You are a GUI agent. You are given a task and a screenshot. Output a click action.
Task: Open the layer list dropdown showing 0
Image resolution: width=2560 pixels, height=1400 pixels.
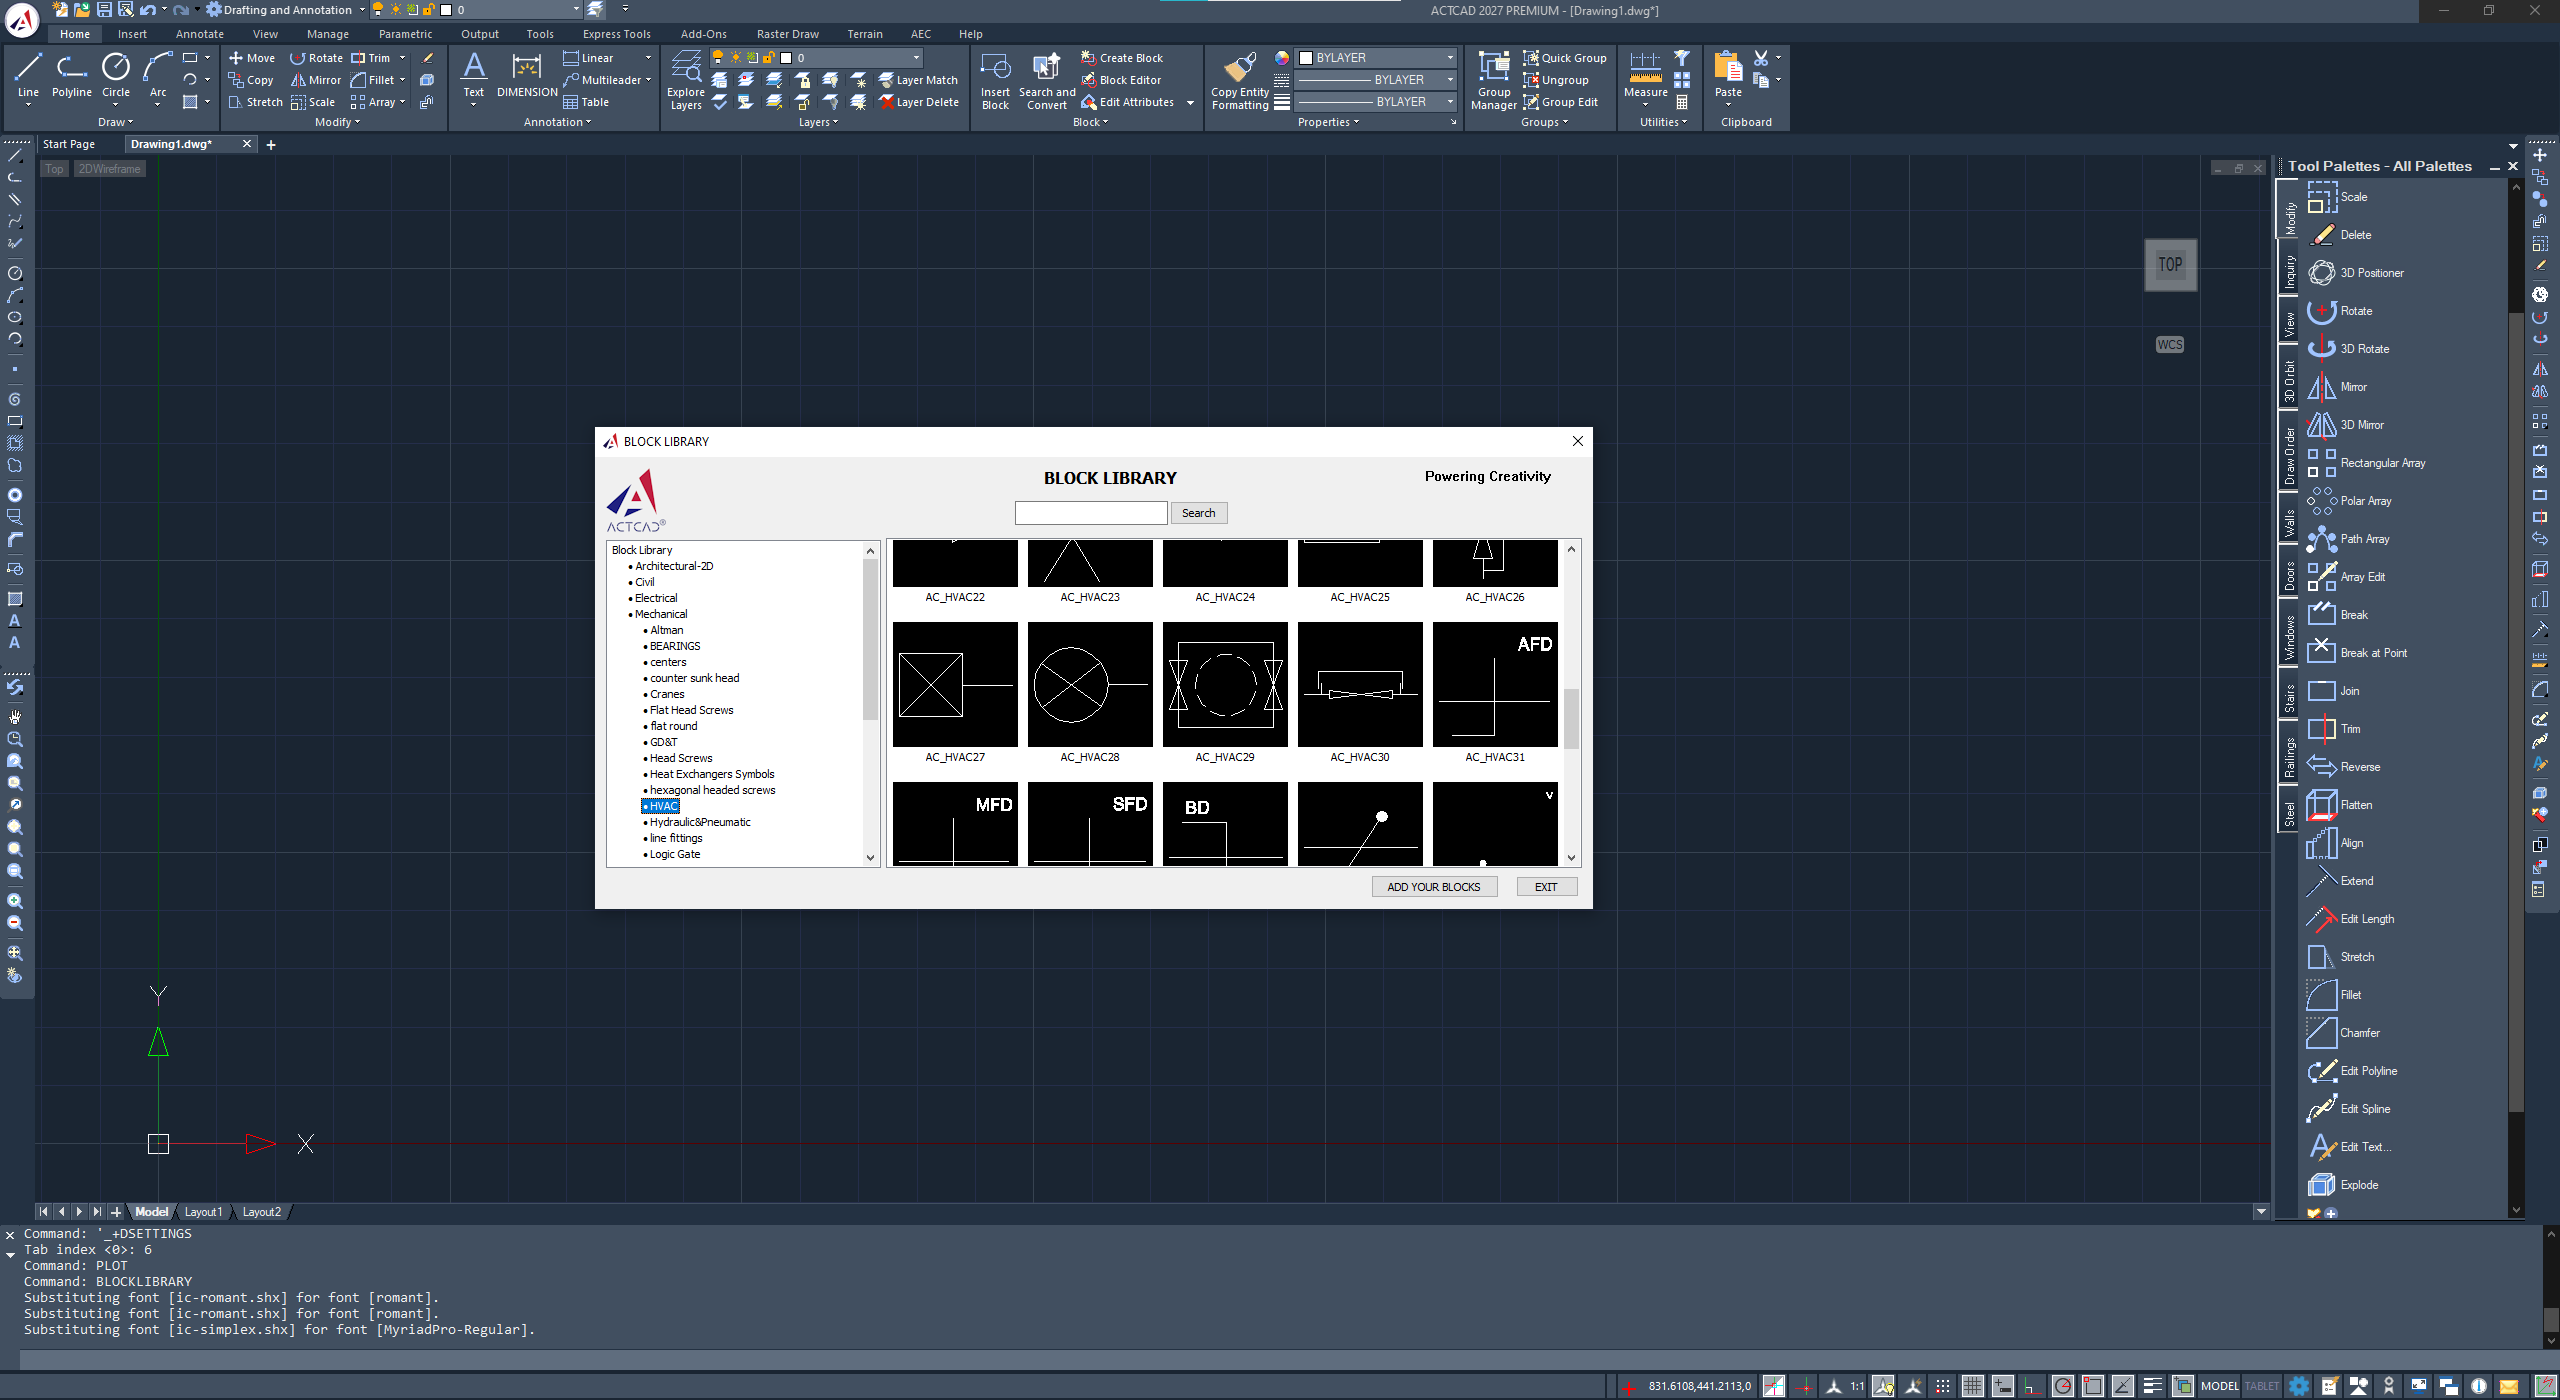(x=817, y=58)
